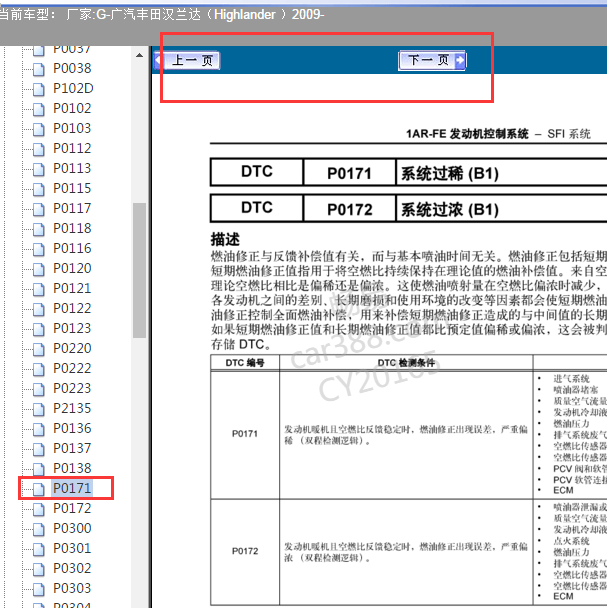Image resolution: width=607 pixels, height=608 pixels.
Task: Open P0303 fault code page
Action: [x=72, y=588]
